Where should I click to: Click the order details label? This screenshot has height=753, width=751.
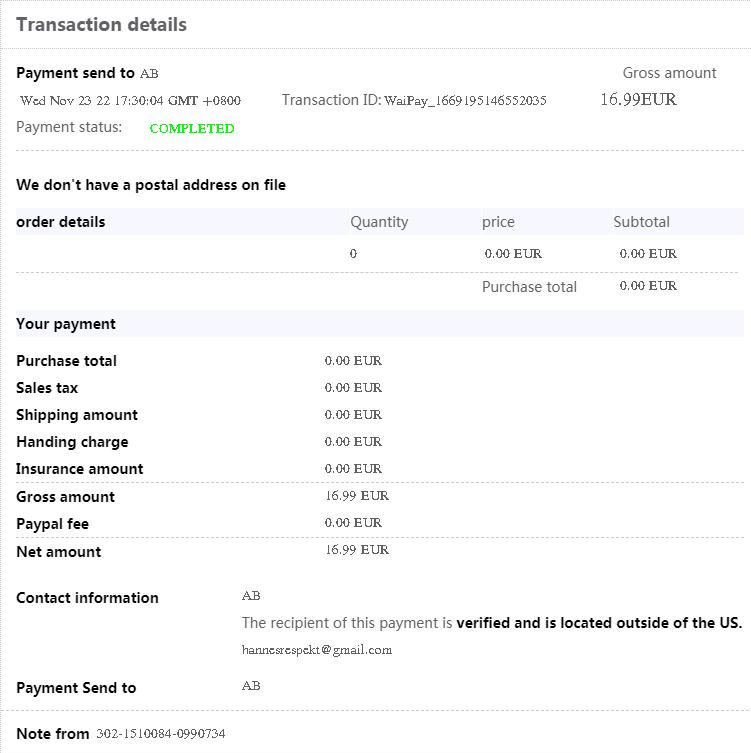click(61, 222)
